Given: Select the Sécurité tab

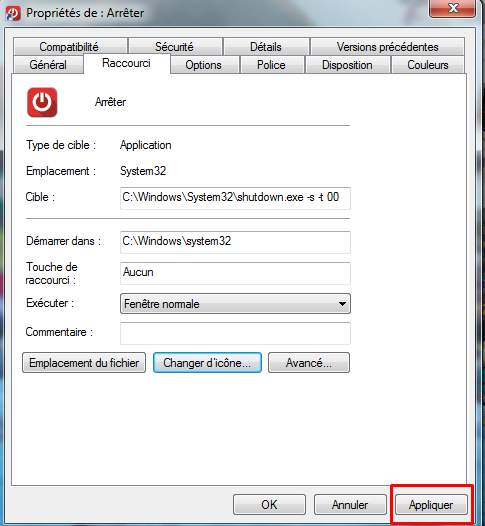Looking at the screenshot, I should [x=174, y=47].
